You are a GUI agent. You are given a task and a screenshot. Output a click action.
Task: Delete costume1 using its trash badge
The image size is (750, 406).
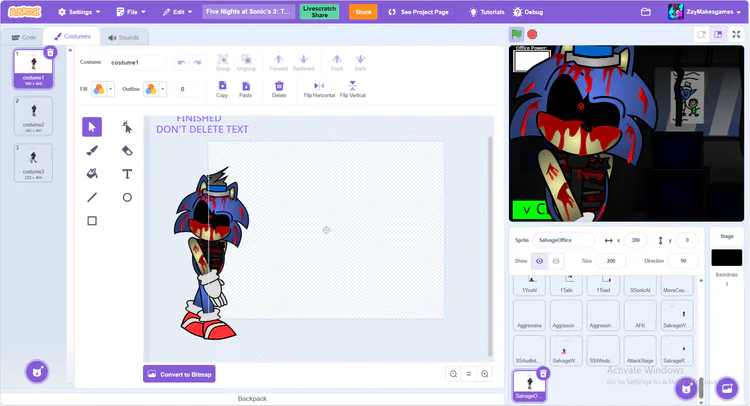[50, 52]
